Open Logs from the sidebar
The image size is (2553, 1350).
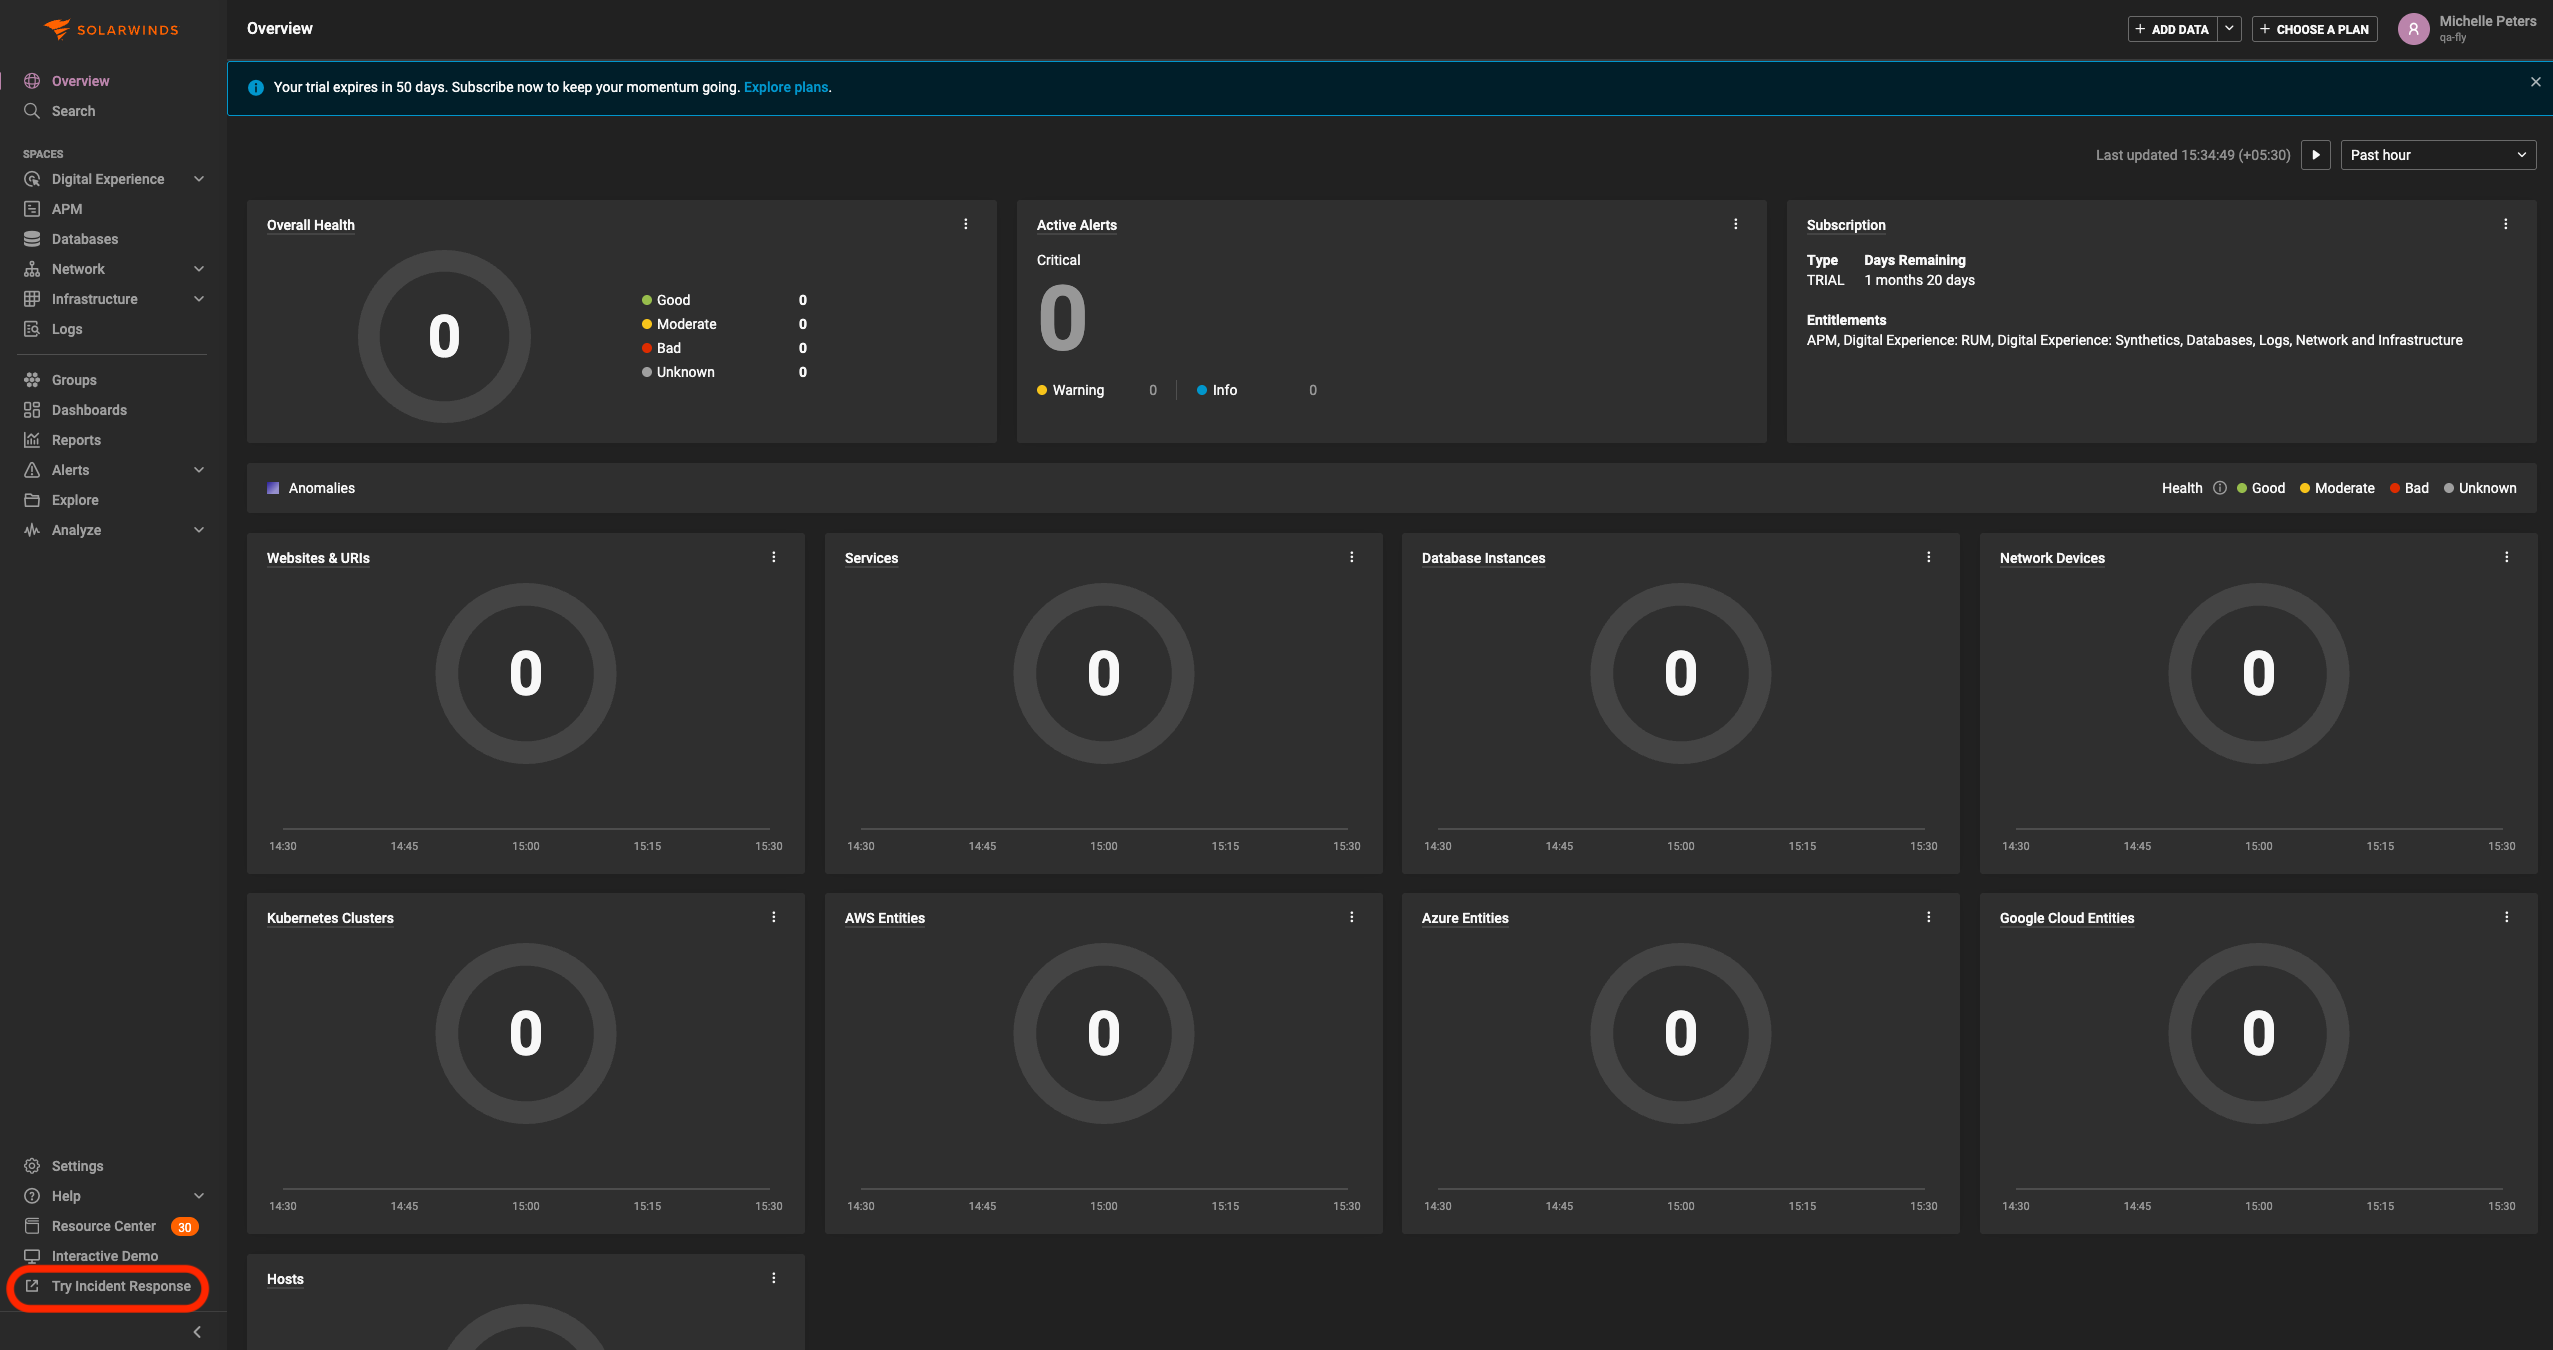(66, 329)
